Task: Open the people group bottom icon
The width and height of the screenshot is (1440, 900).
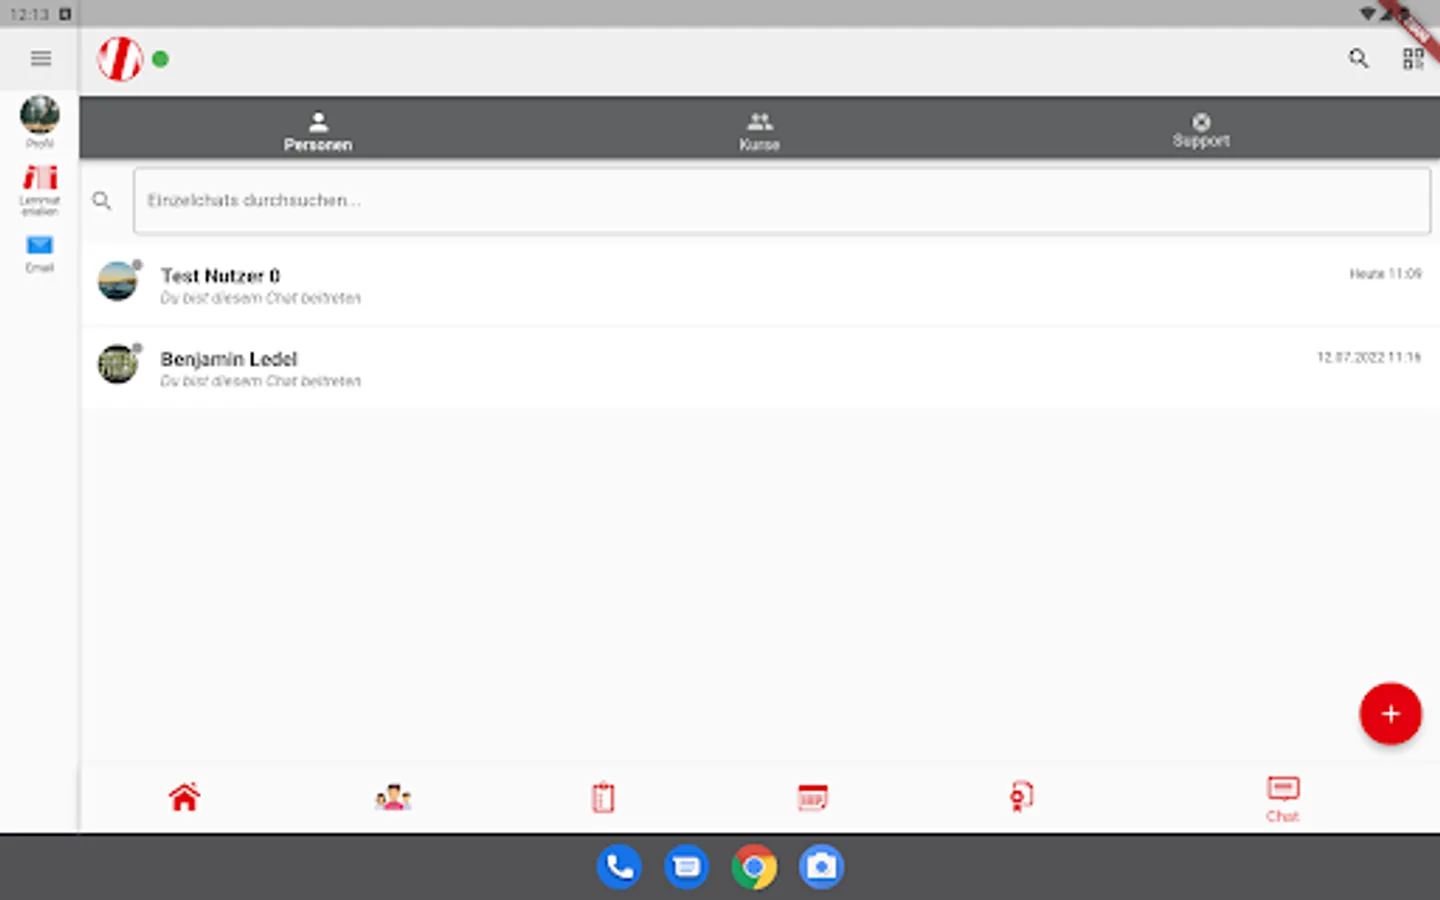Action: [x=393, y=797]
